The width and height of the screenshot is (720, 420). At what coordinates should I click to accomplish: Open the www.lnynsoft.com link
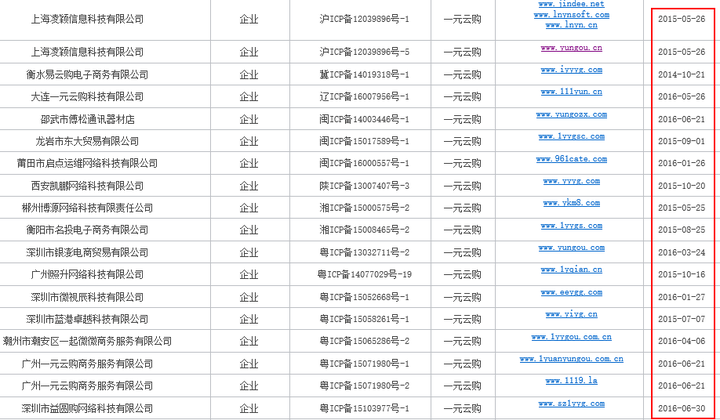coord(571,15)
